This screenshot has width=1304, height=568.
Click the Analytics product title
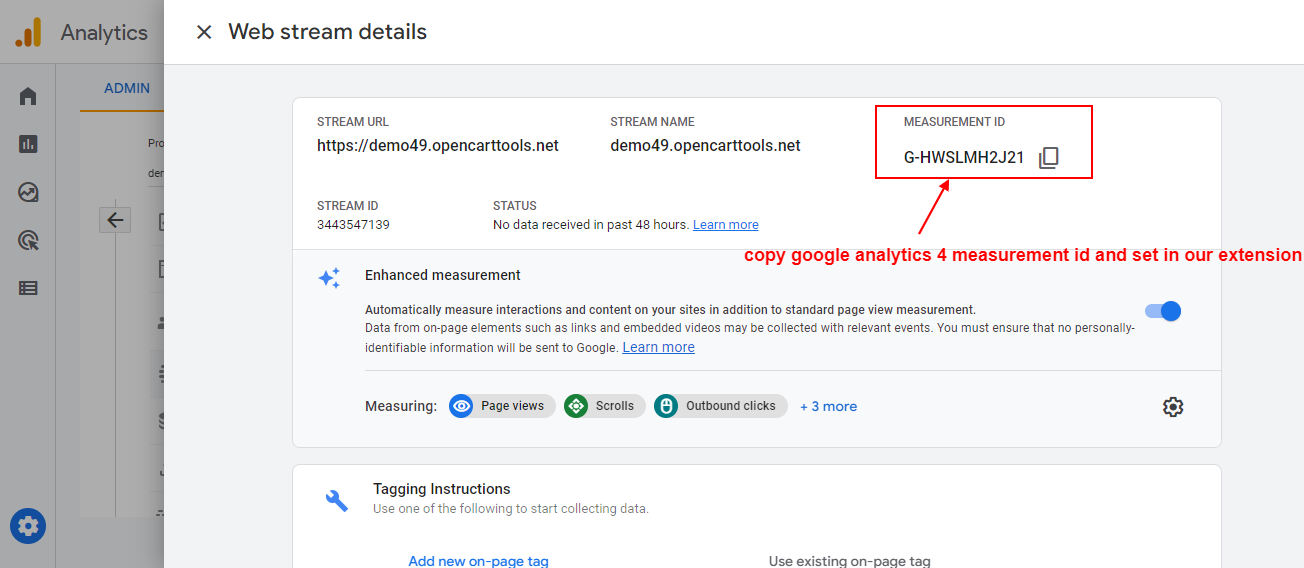click(x=104, y=33)
